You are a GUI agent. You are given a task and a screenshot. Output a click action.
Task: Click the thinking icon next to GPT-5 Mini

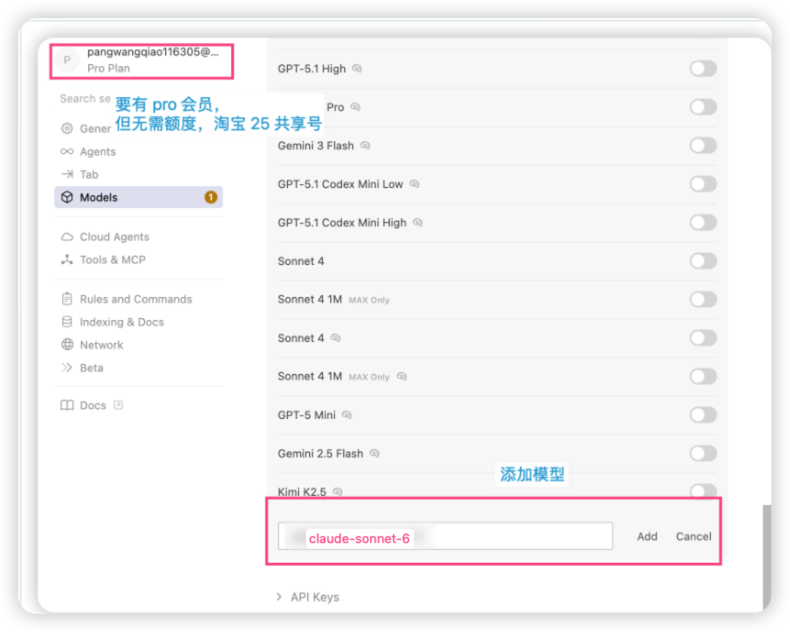point(347,415)
